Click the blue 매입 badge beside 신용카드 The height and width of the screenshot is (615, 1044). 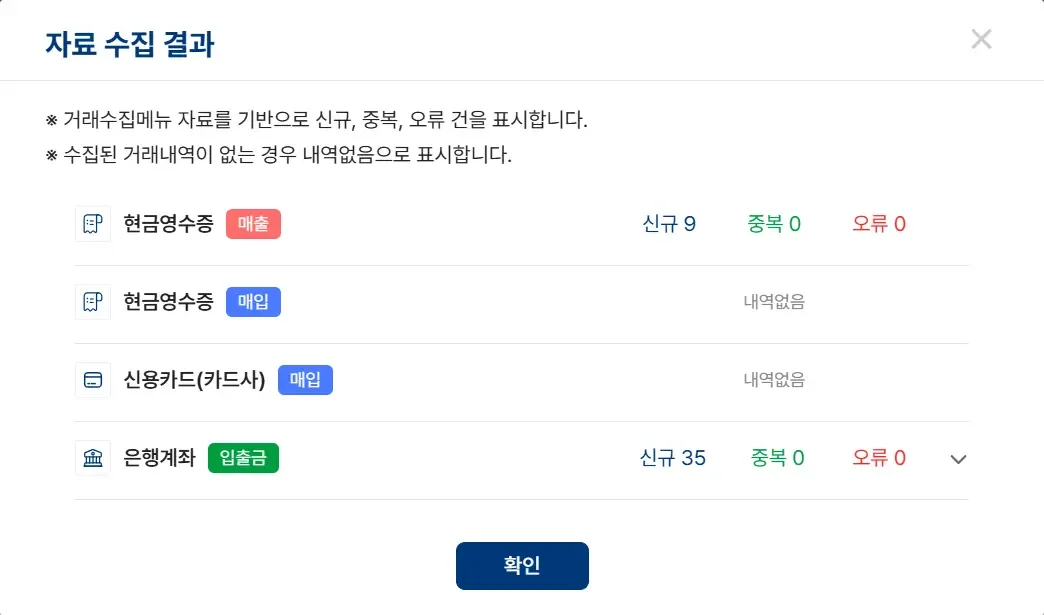pyautogui.click(x=305, y=379)
